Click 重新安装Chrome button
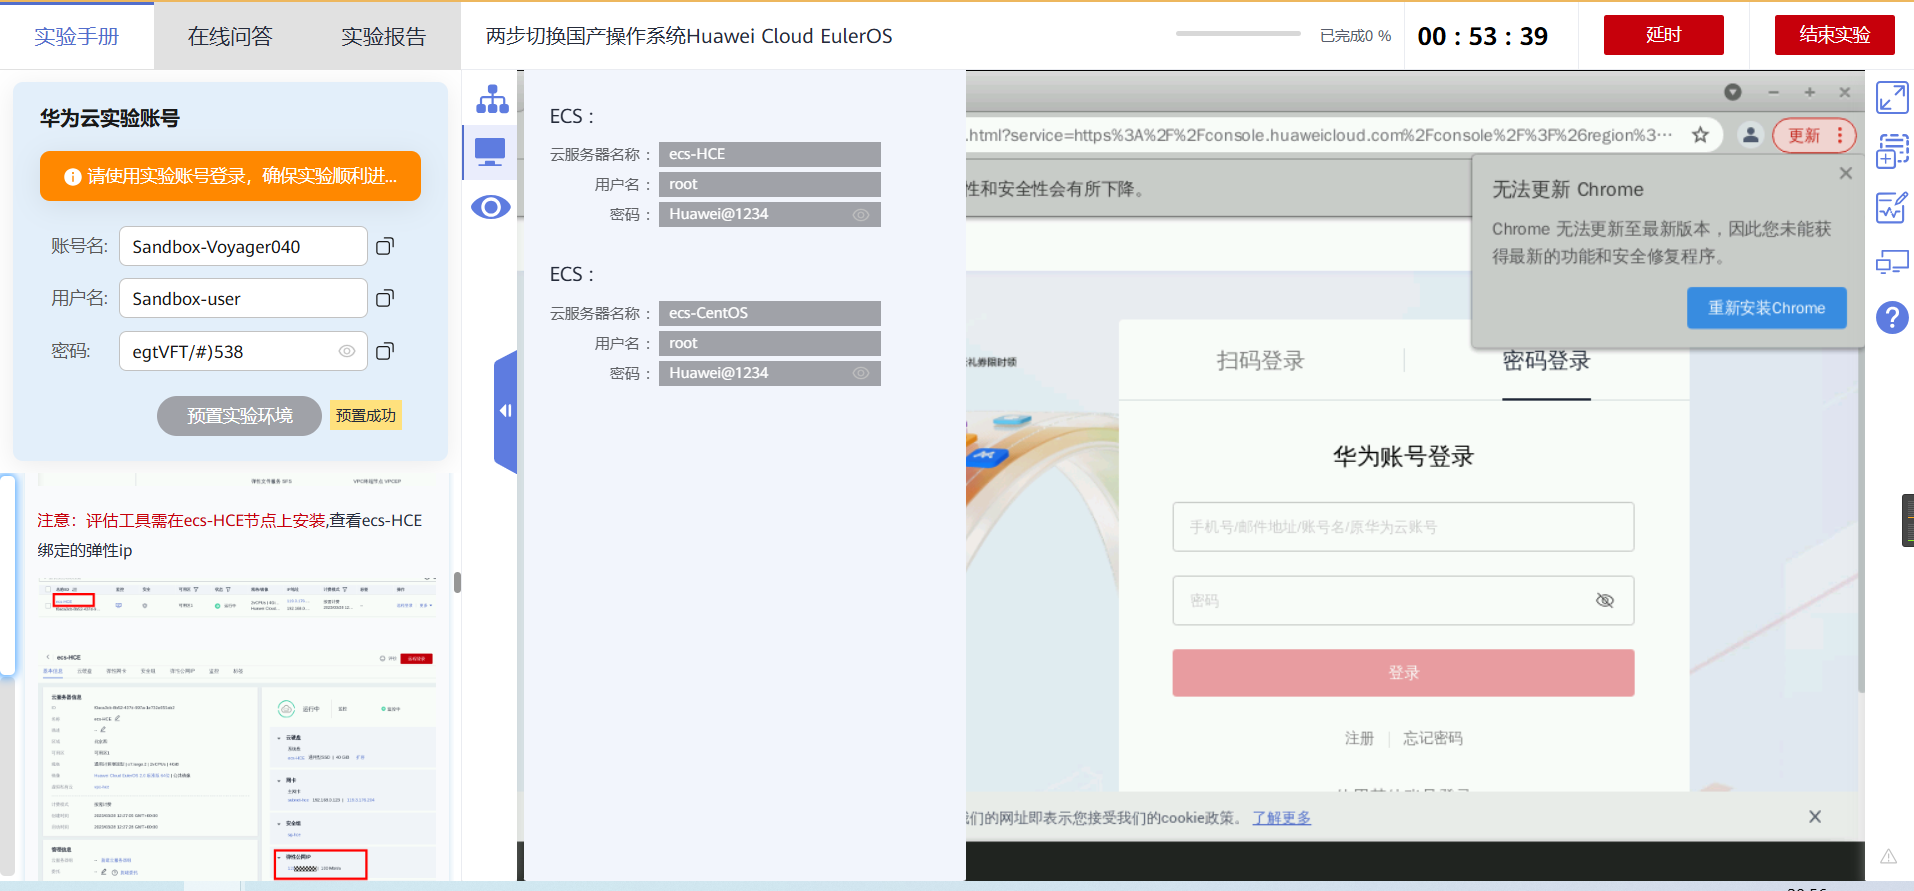Image resolution: width=1914 pixels, height=891 pixels. coord(1766,308)
